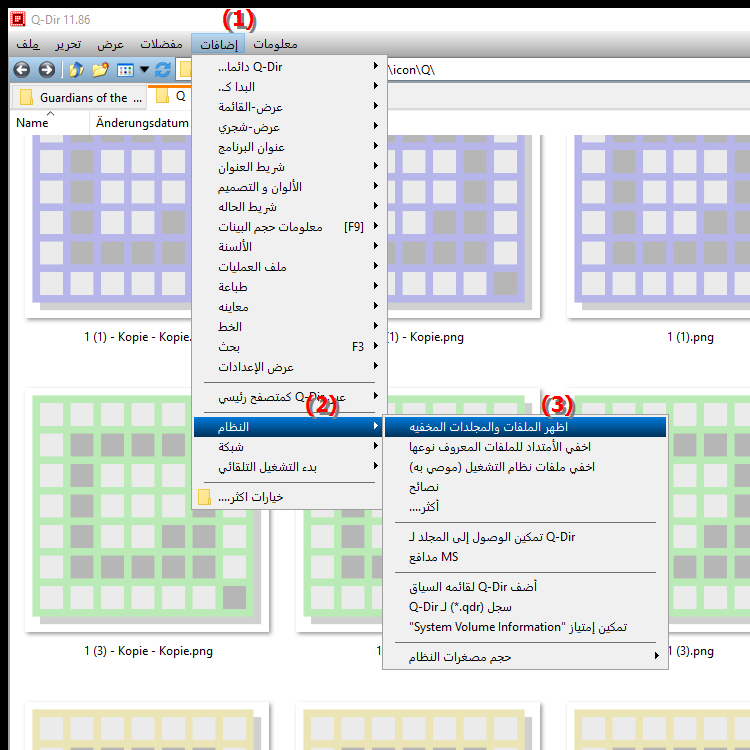
Task: Open the طباعة submenu
Action: coord(289,287)
